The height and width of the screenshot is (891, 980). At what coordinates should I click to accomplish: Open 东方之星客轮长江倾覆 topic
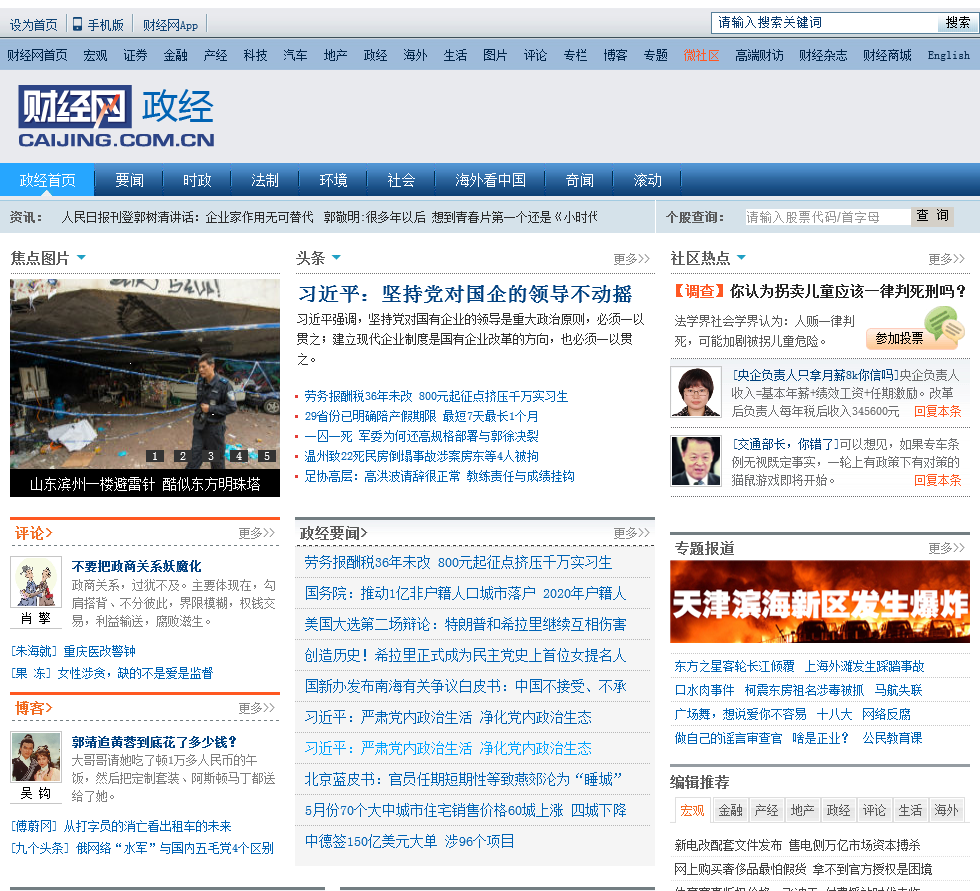(x=734, y=666)
